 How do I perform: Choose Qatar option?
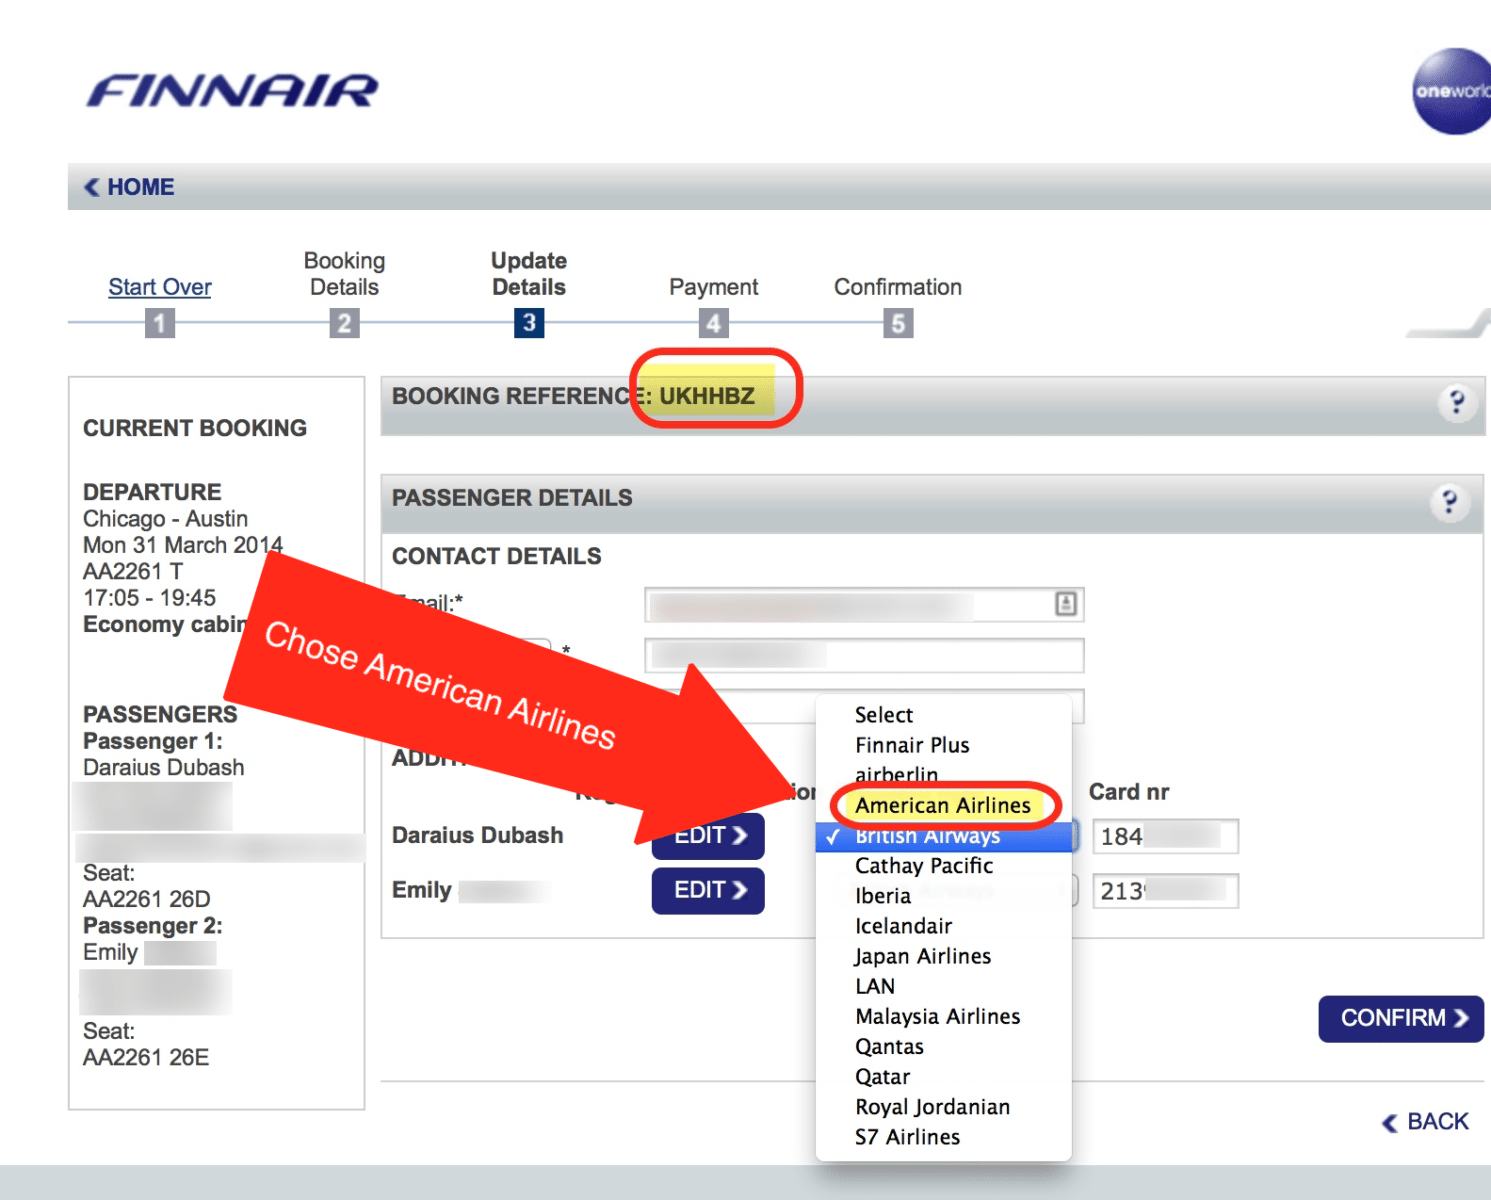tap(943, 1077)
